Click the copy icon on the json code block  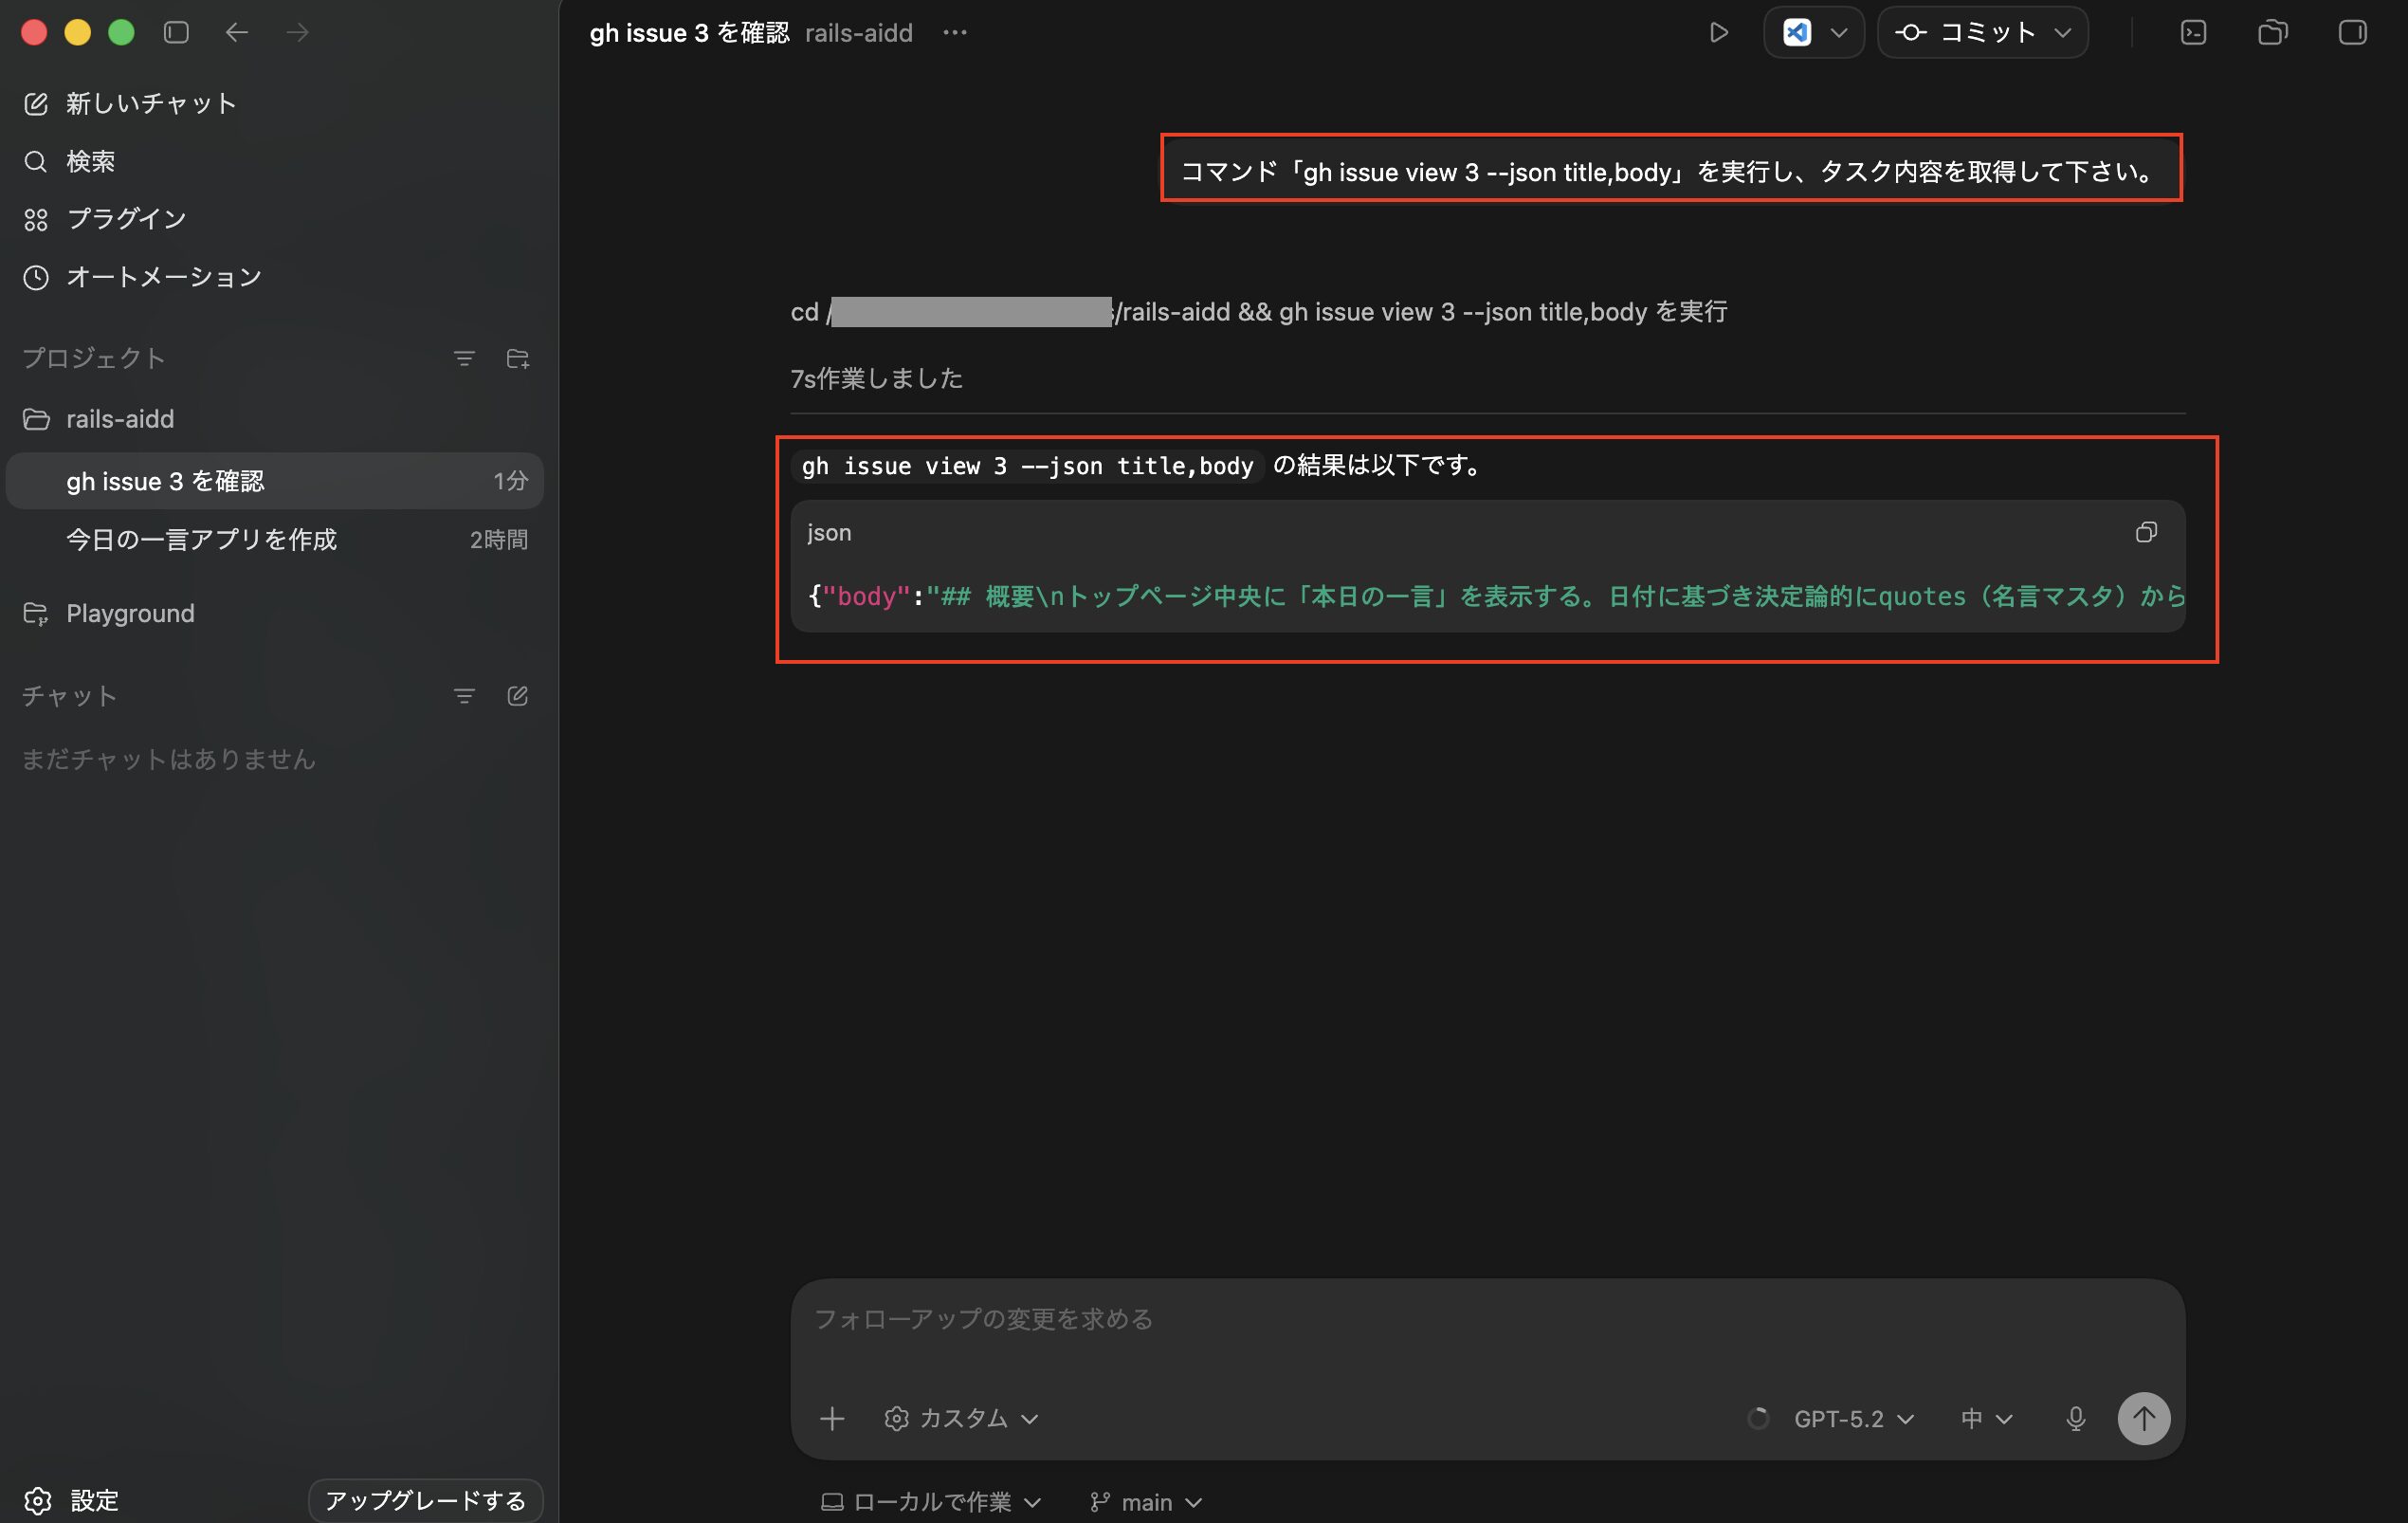coord(2145,532)
